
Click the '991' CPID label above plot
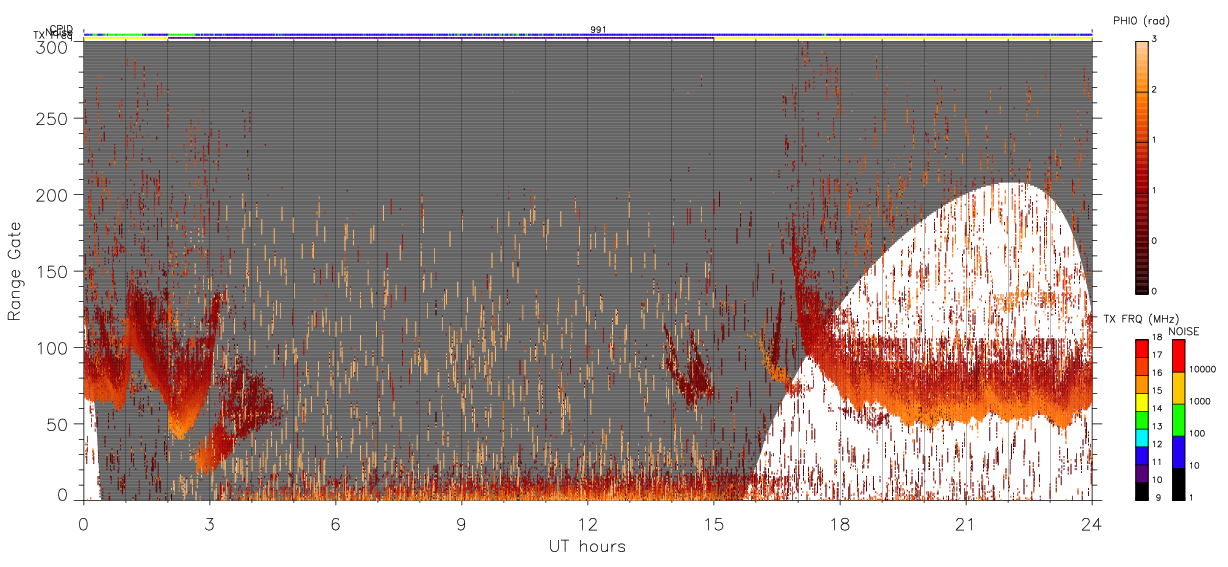tap(597, 29)
